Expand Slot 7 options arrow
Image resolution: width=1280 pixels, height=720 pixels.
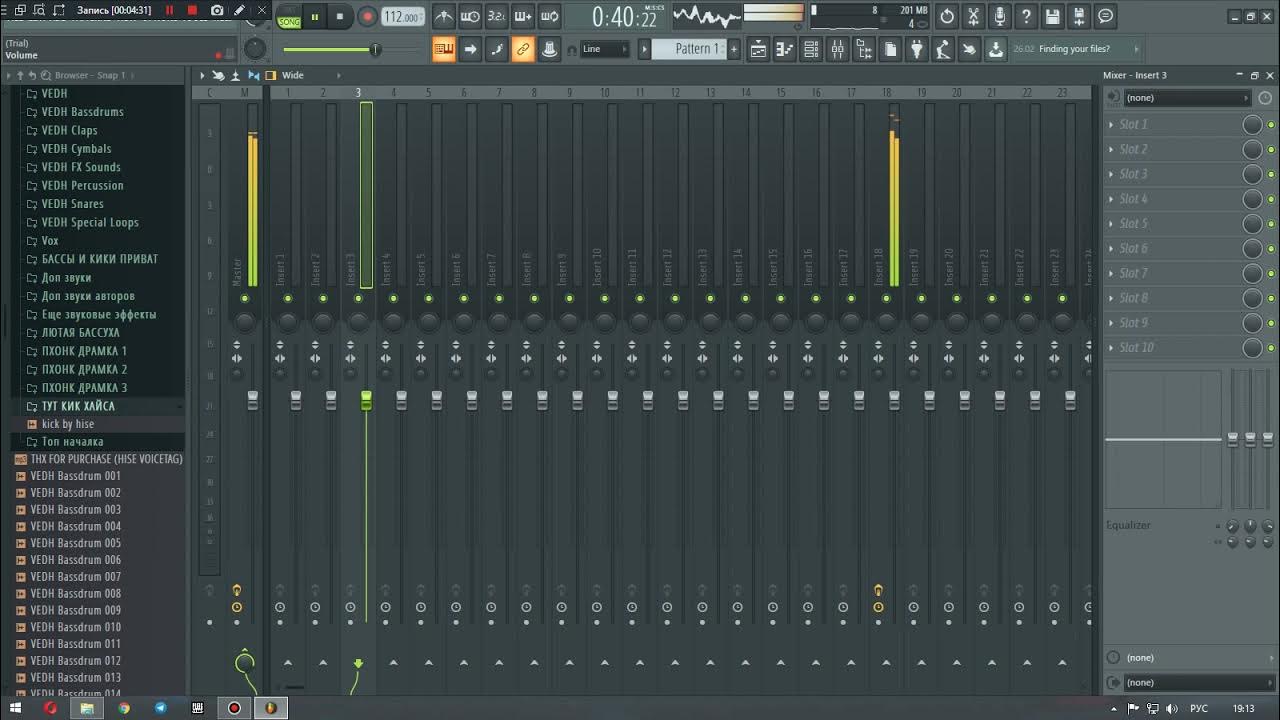tap(1111, 273)
